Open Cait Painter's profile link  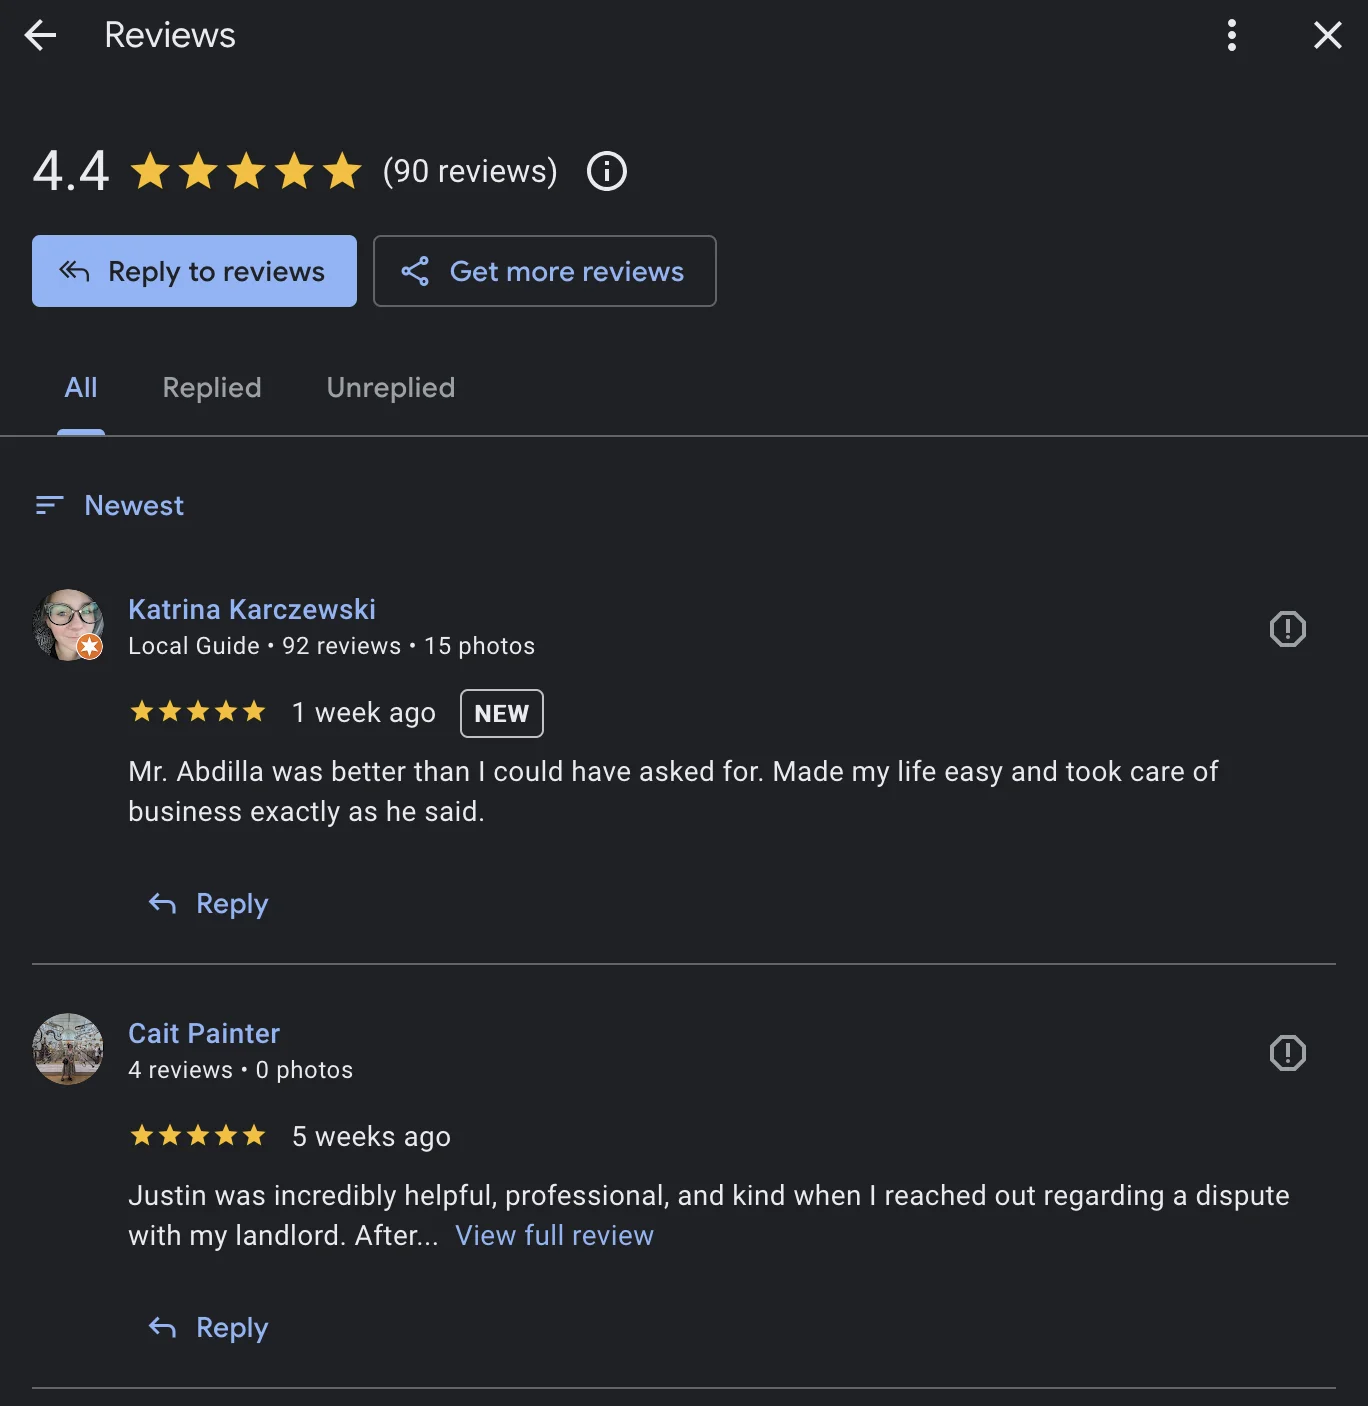pyautogui.click(x=204, y=1033)
